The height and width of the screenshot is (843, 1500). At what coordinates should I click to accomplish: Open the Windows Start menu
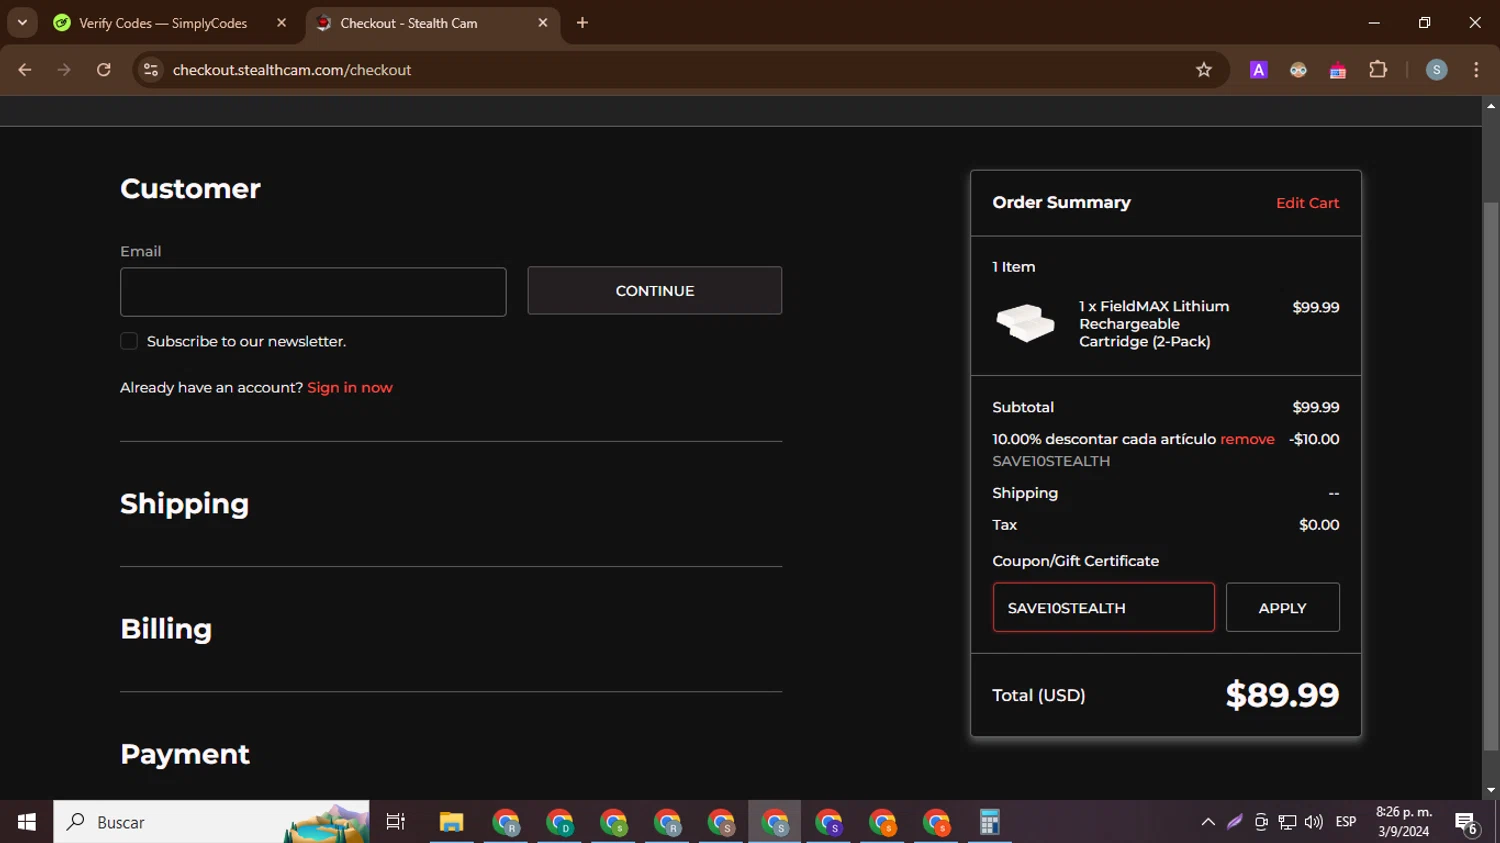27,822
